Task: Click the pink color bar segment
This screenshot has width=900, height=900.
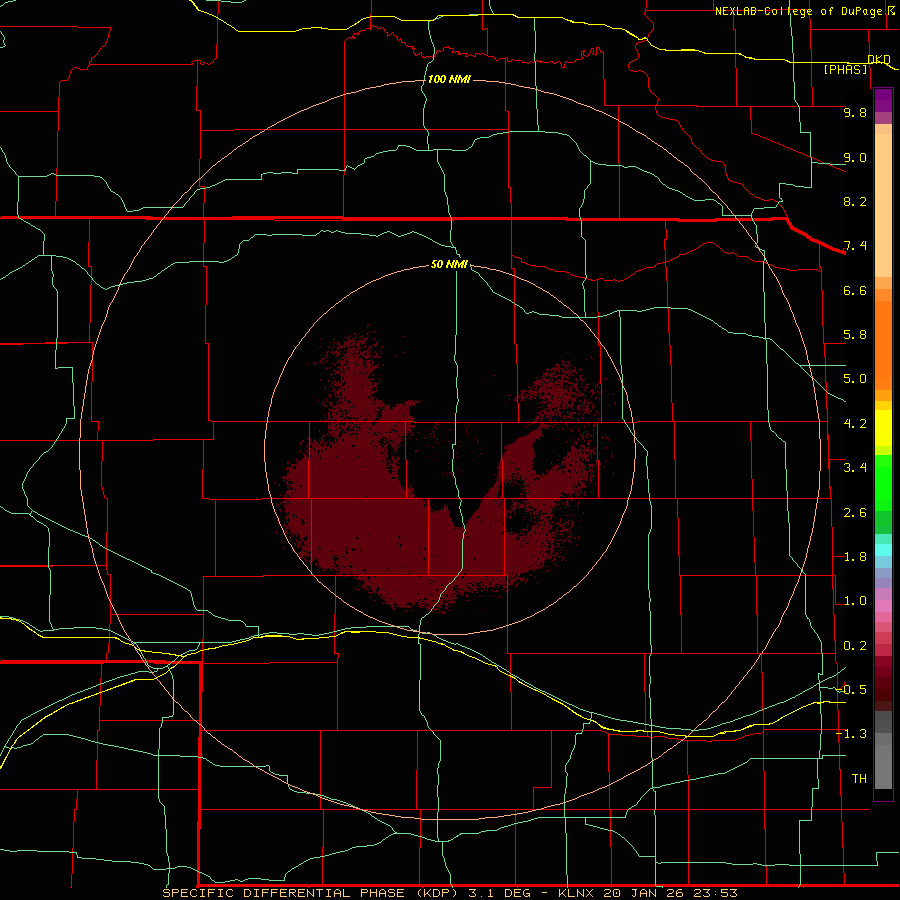Action: (883, 606)
